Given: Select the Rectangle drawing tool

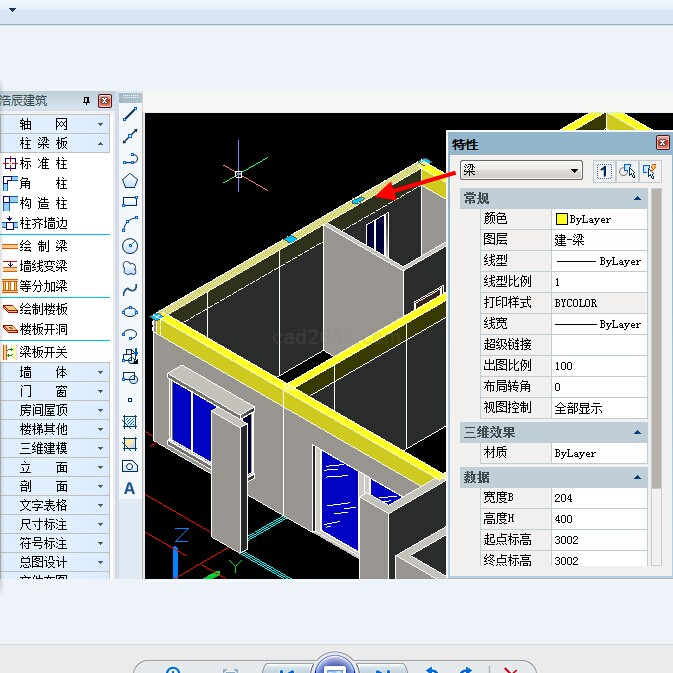Looking at the screenshot, I should (130, 202).
